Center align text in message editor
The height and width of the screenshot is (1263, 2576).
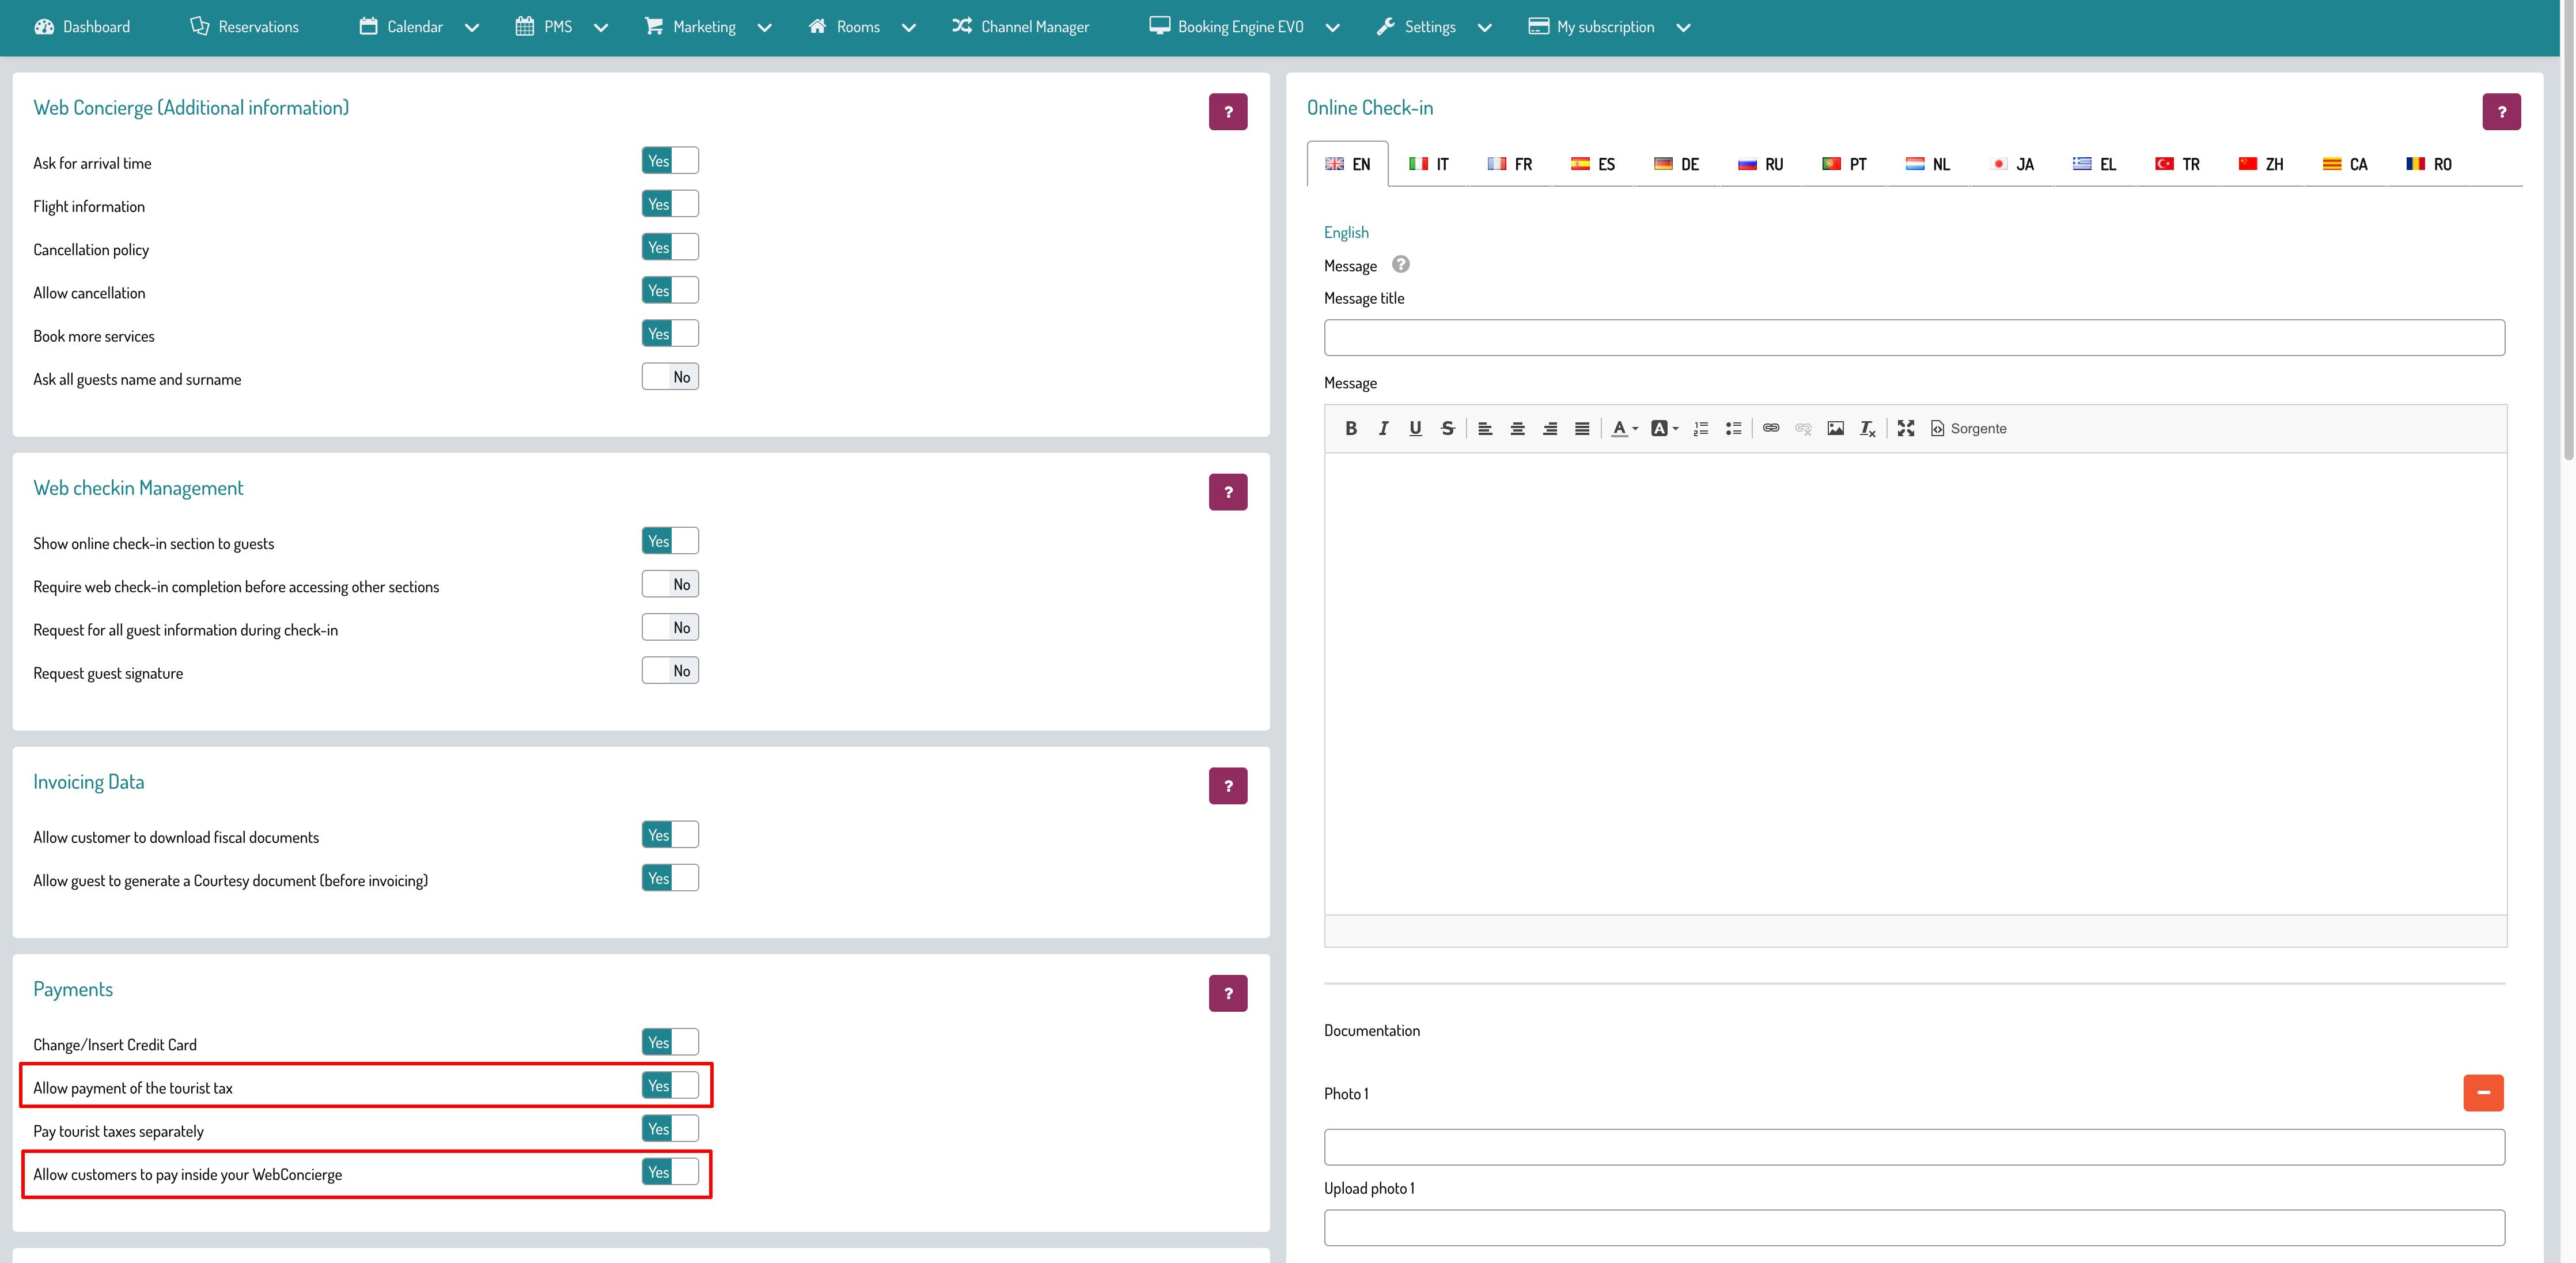1517,428
